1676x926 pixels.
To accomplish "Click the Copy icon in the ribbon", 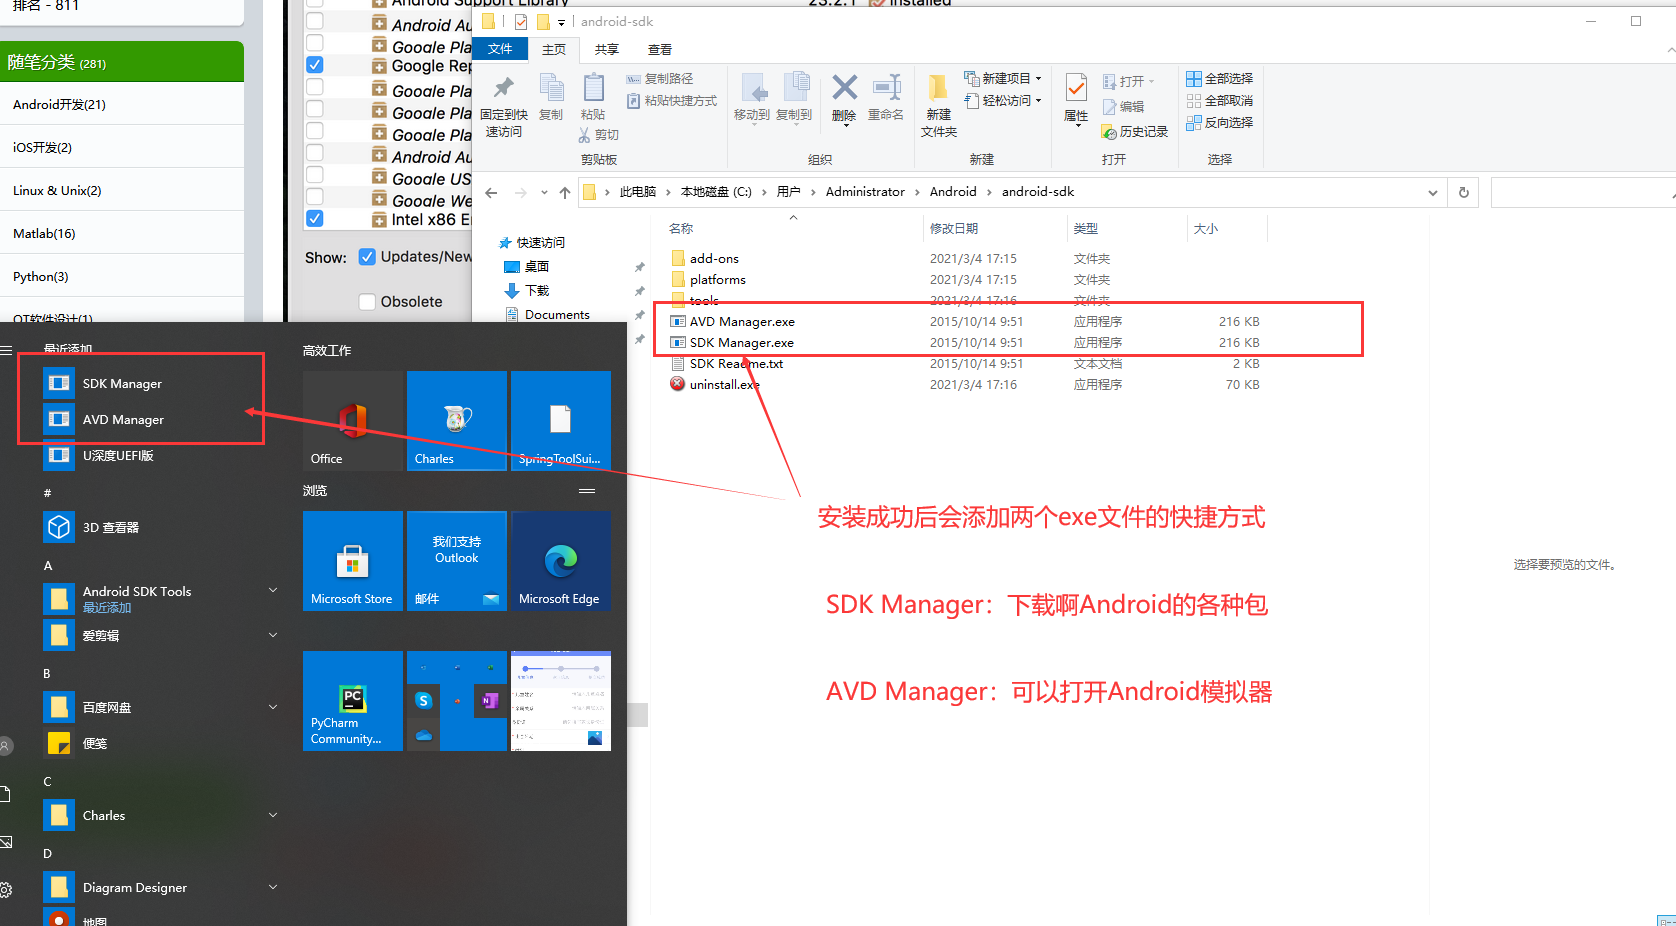I will point(551,88).
